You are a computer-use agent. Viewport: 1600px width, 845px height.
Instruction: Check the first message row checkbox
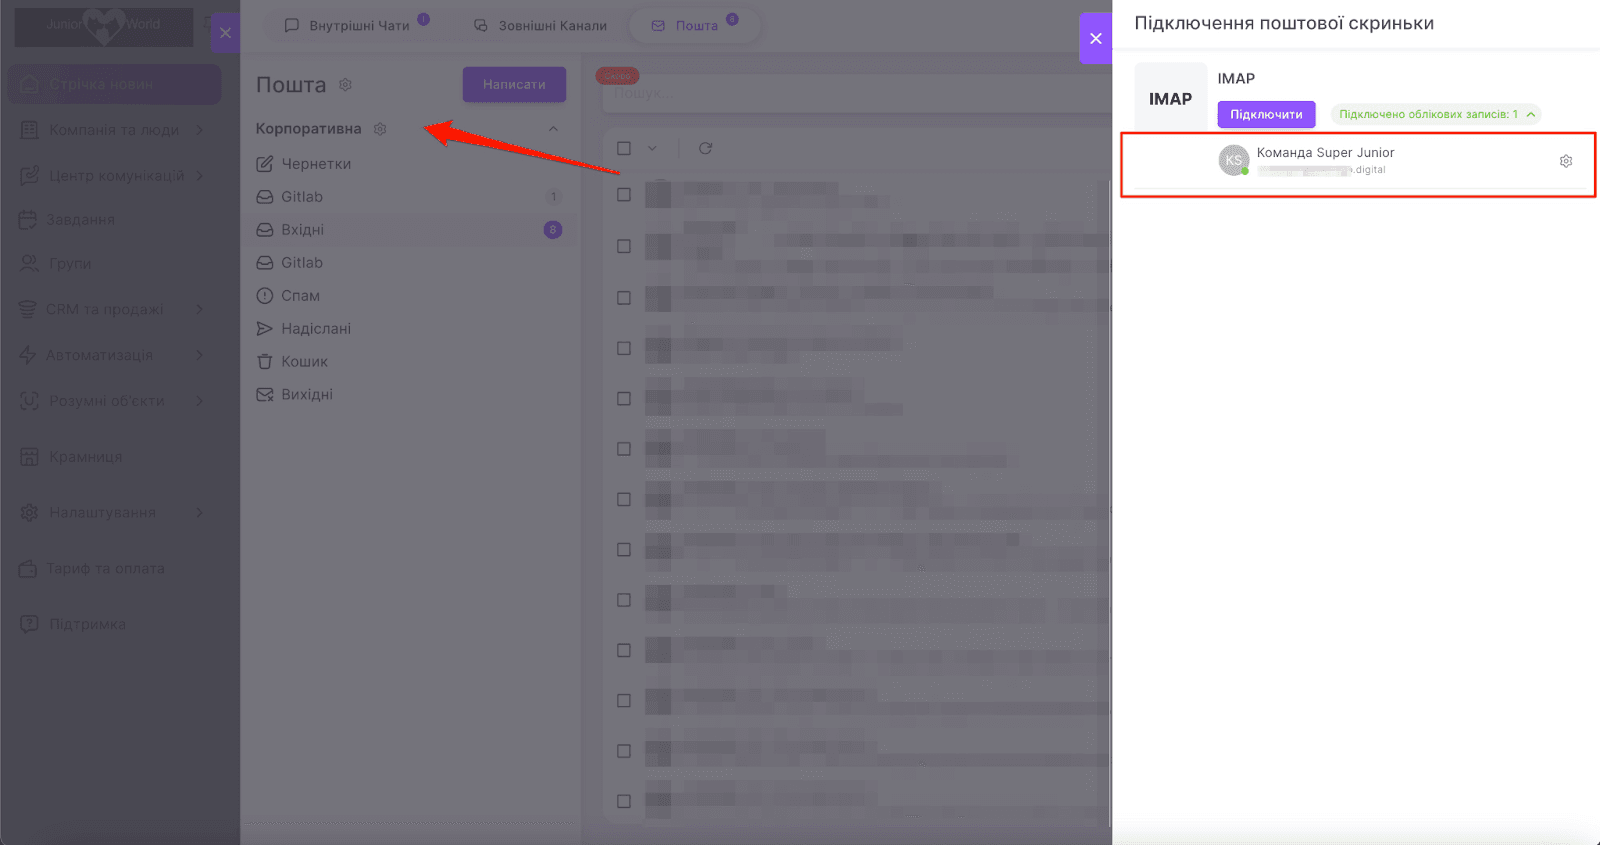pyautogui.click(x=624, y=195)
